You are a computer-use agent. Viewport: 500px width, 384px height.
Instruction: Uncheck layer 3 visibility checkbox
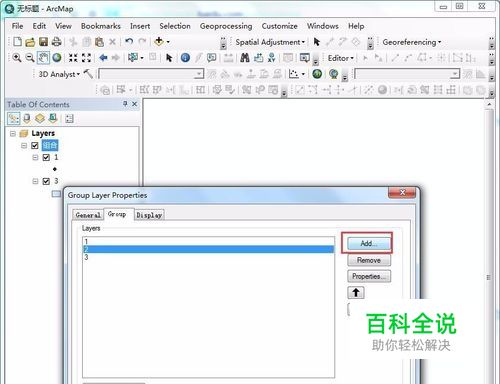(46, 181)
